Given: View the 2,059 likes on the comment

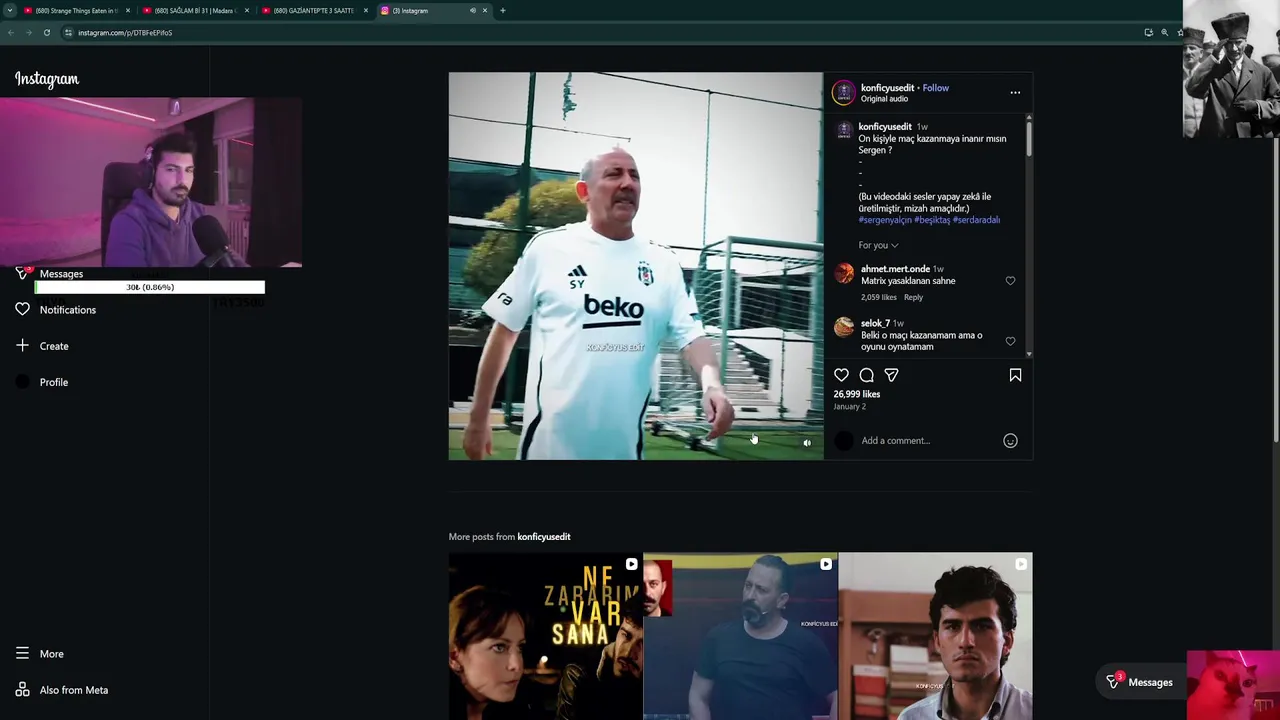Looking at the screenshot, I should 879,297.
